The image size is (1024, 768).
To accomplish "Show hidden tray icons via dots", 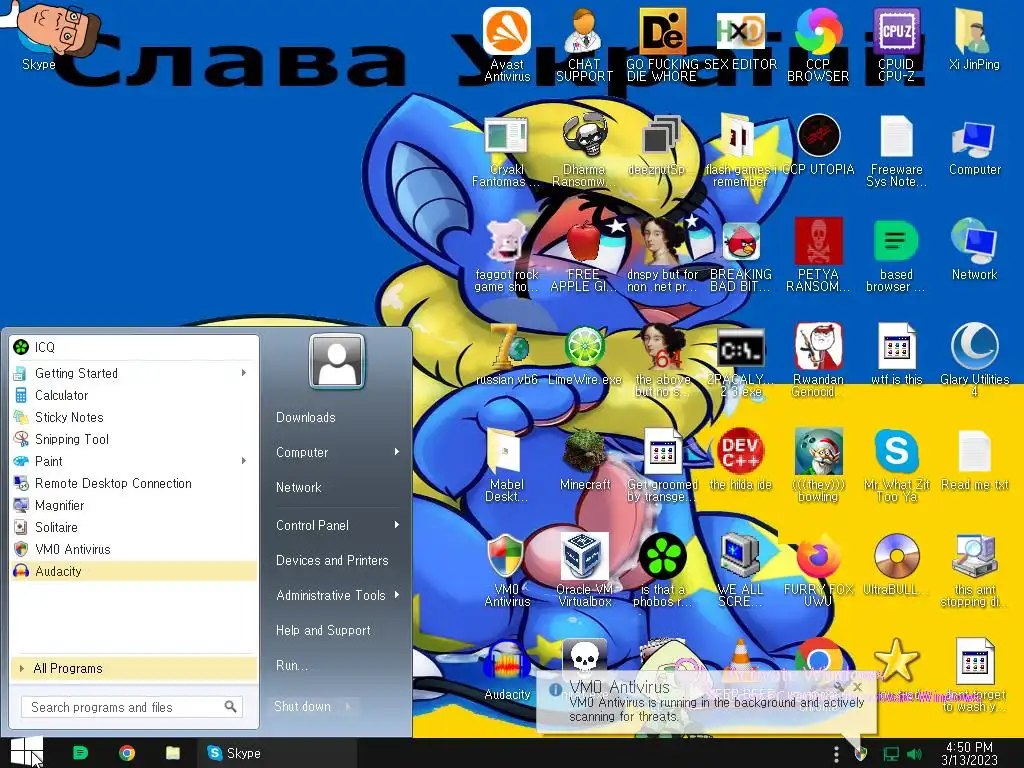I will click(836, 754).
